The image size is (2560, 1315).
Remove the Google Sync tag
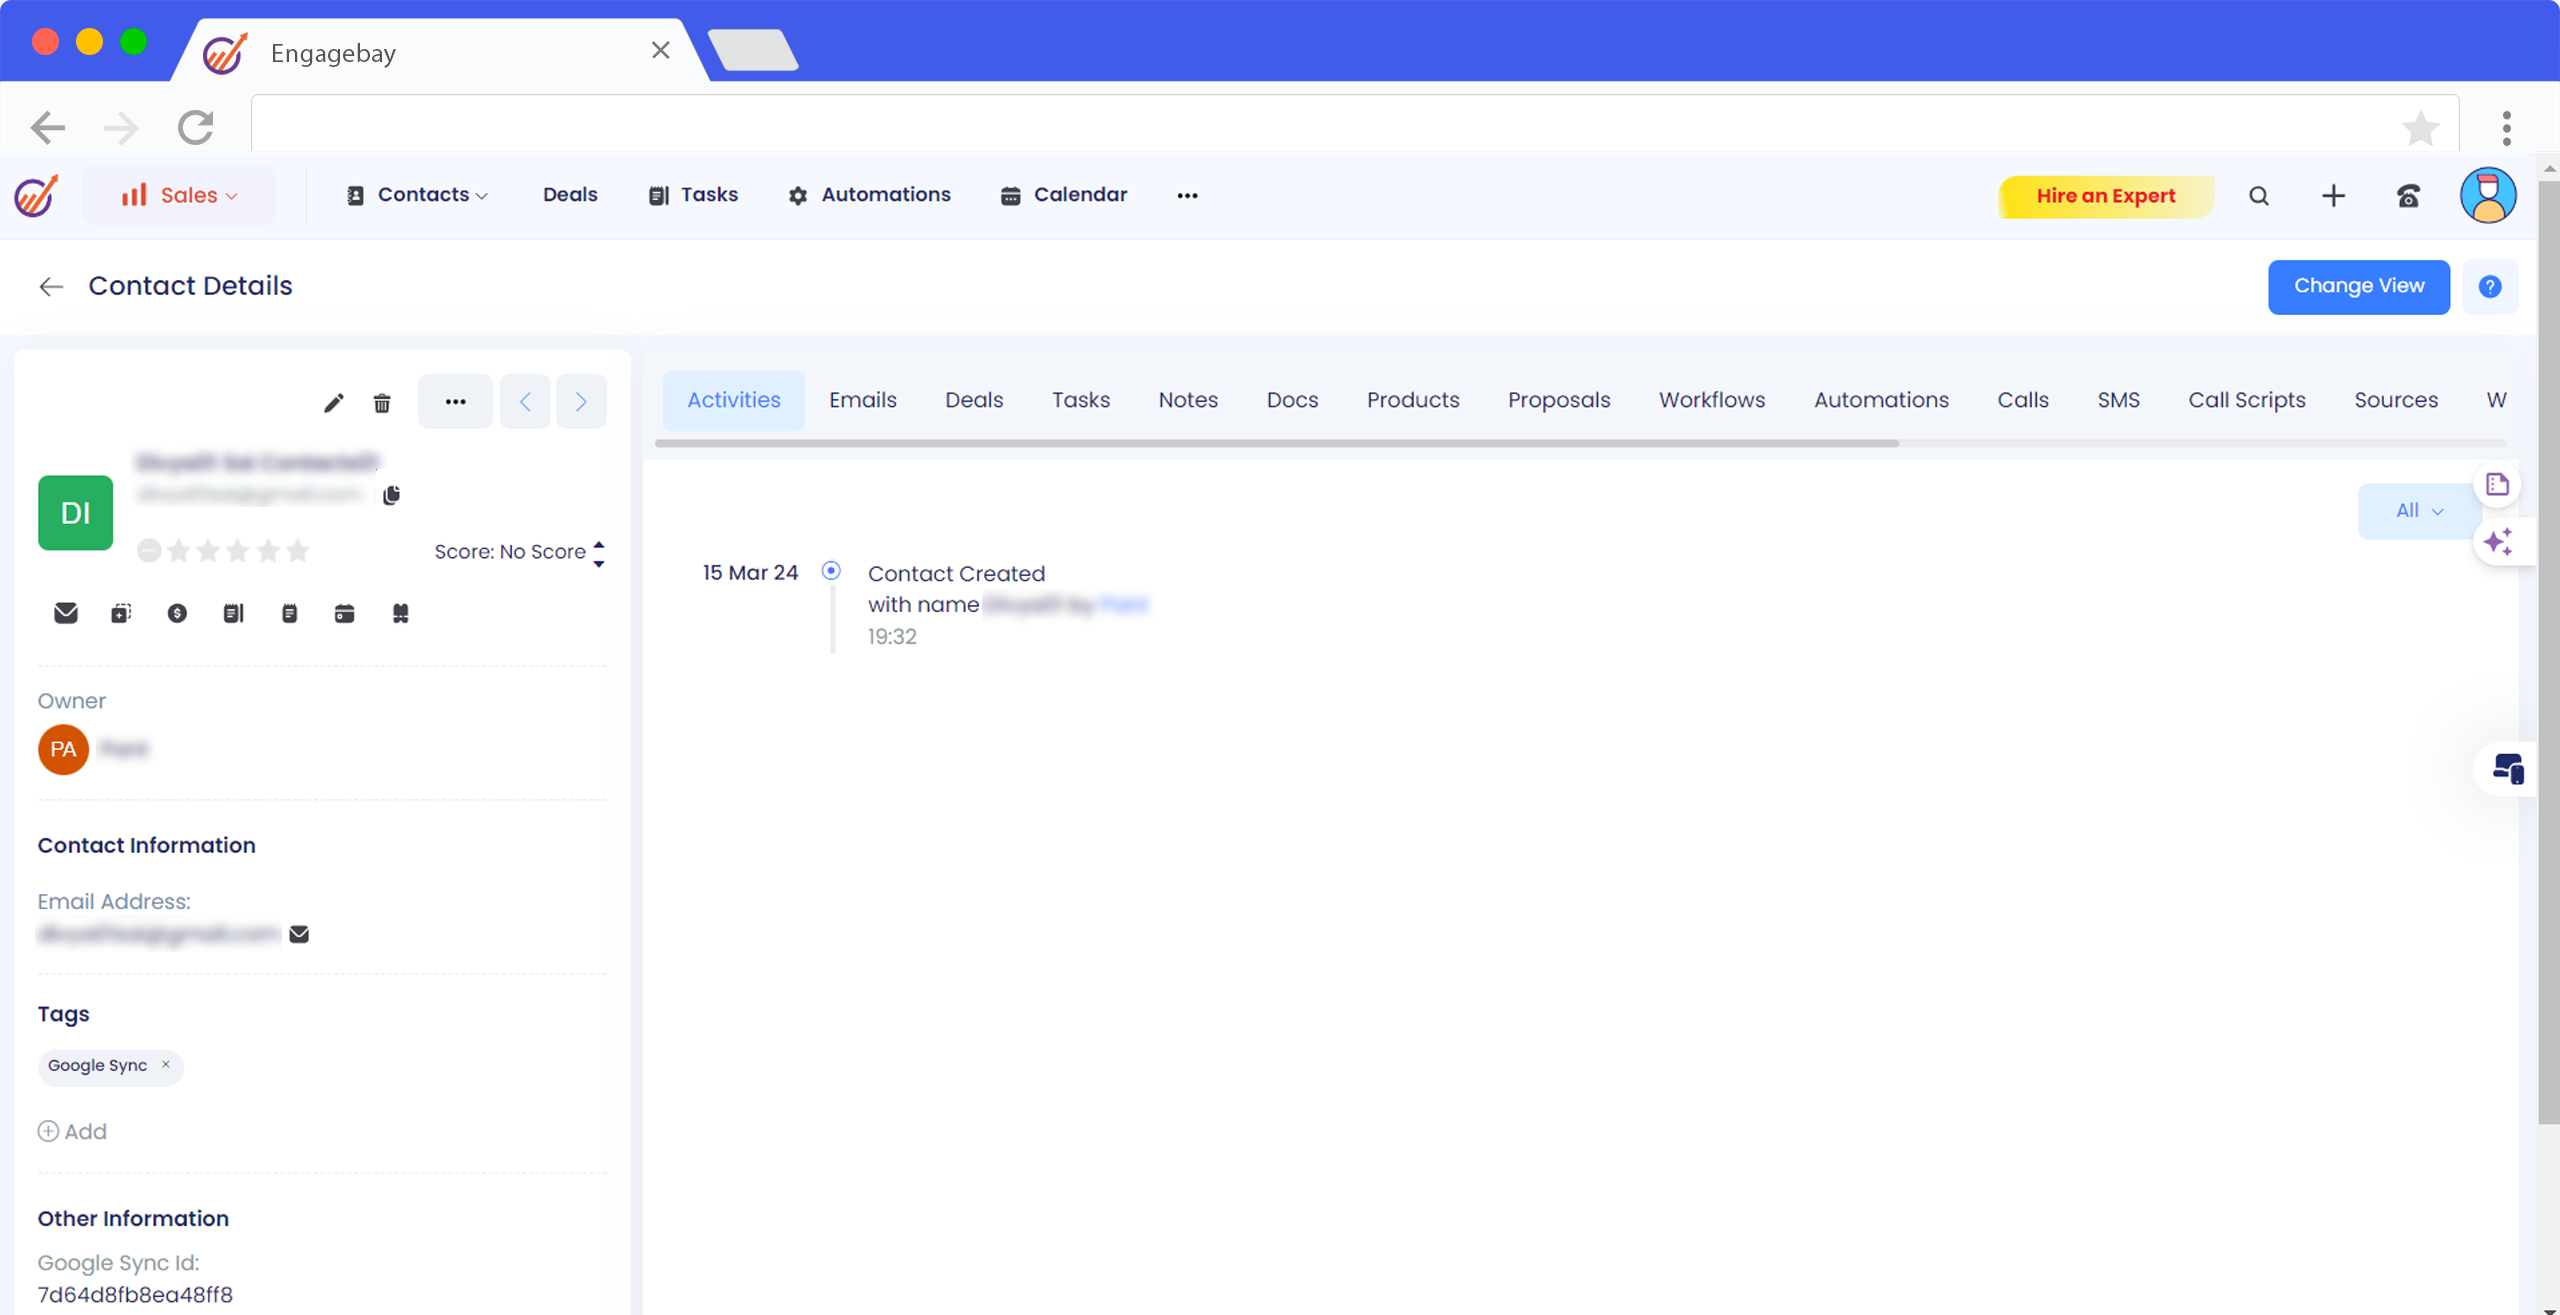pos(166,1065)
